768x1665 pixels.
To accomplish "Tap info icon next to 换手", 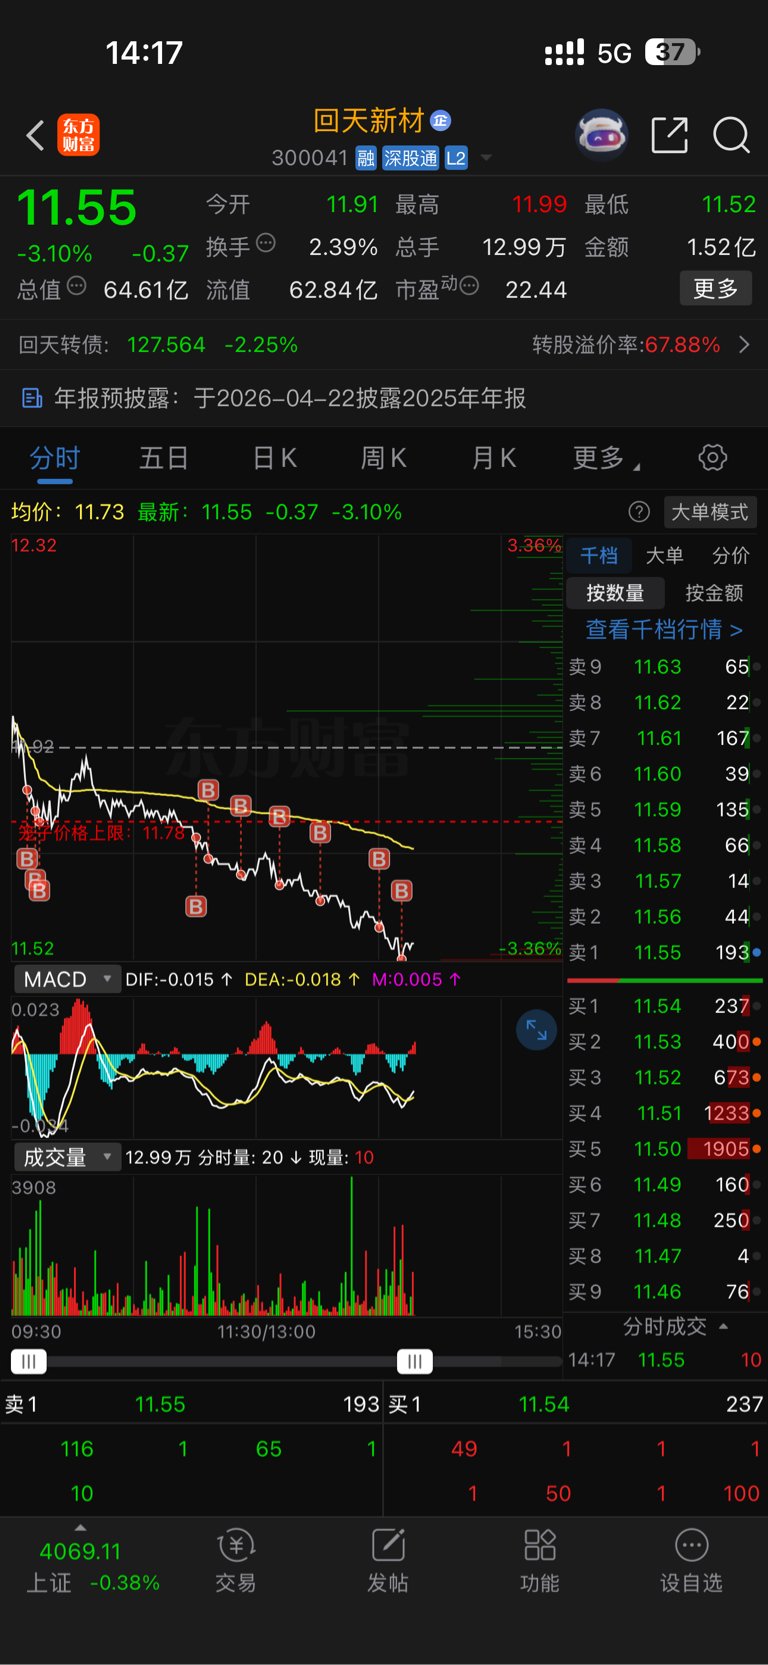I will tap(266, 242).
